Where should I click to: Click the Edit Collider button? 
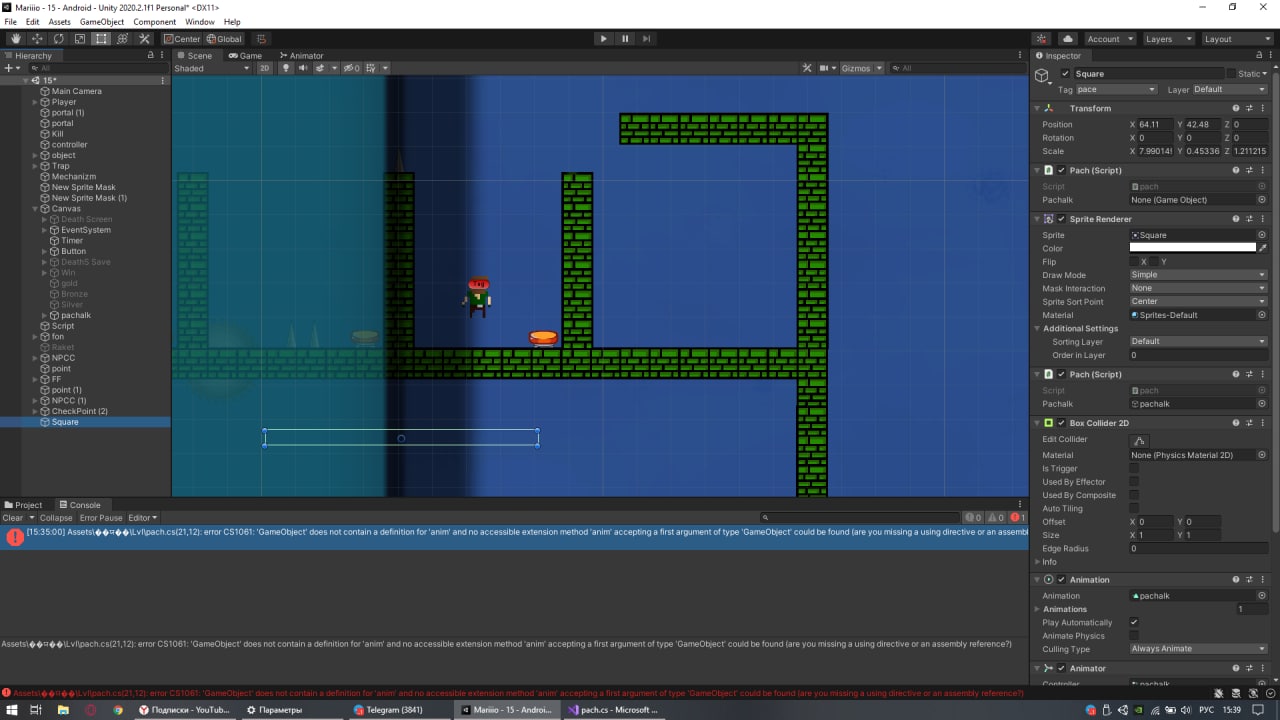(1139, 440)
